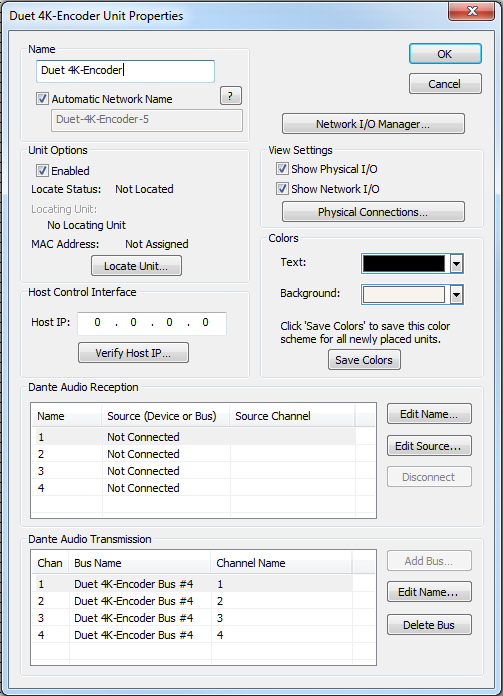Select reception row 1 Not Connected
Viewport: 503px width, 696px height.
[196, 437]
